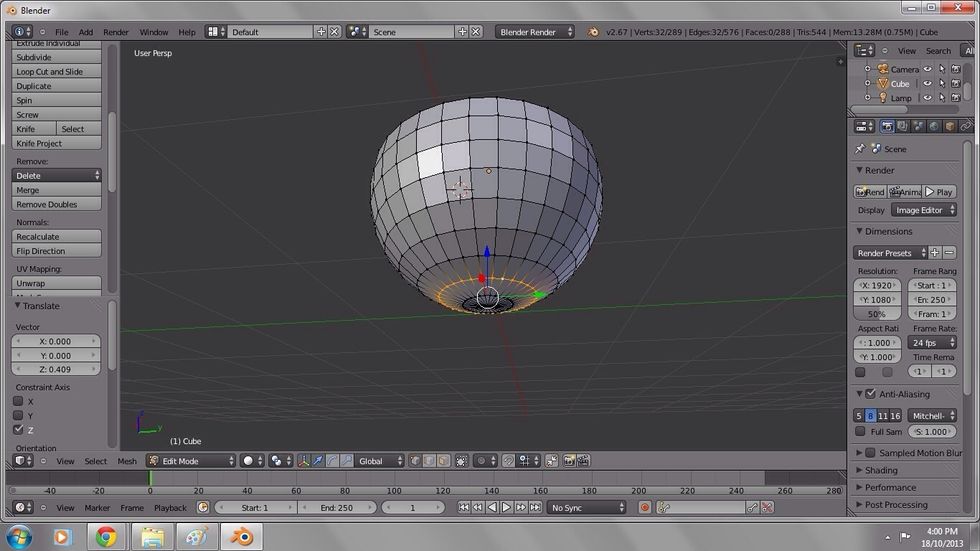
Task: Open the Mitchell filter dropdown
Action: (x=932, y=415)
